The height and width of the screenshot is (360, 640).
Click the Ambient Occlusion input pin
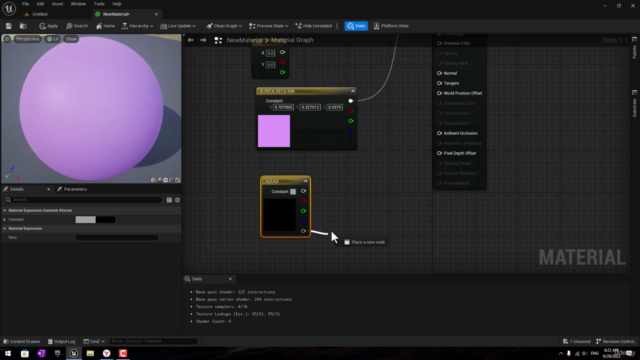tap(440, 133)
